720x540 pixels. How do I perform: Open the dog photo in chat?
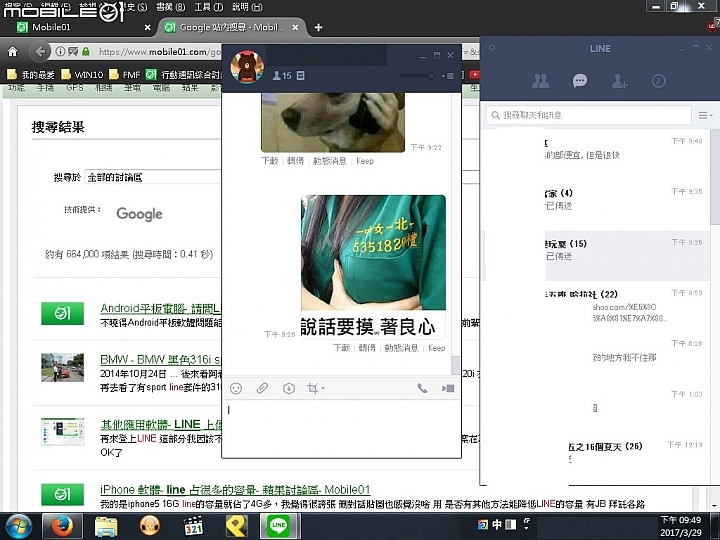coord(333,122)
